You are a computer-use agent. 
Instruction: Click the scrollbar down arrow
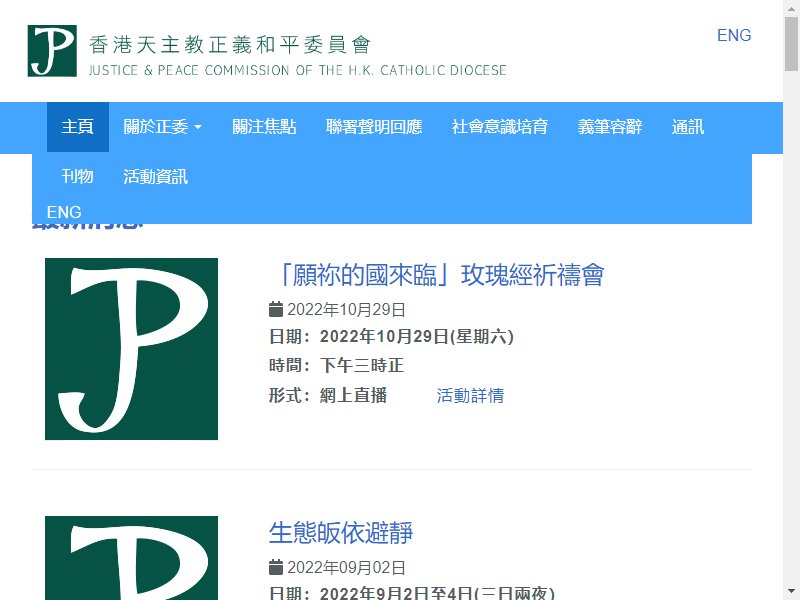pyautogui.click(x=791, y=592)
